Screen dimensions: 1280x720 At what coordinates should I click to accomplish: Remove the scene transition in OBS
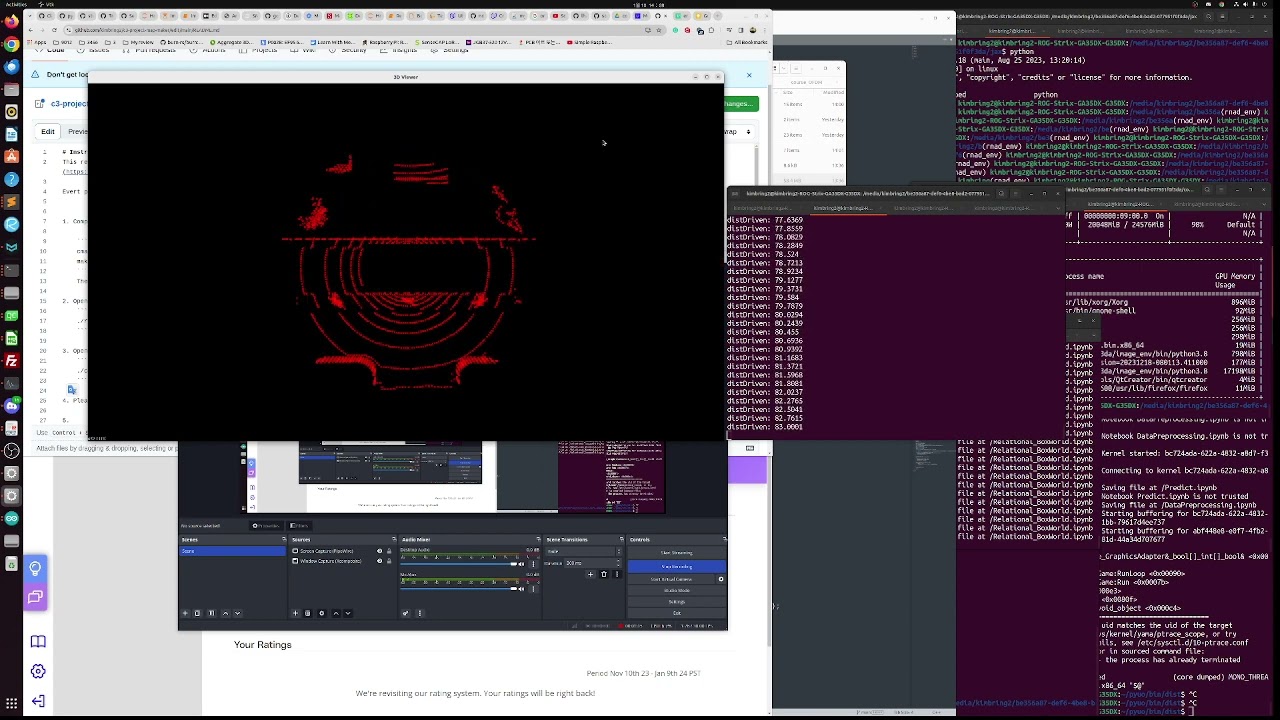603,574
